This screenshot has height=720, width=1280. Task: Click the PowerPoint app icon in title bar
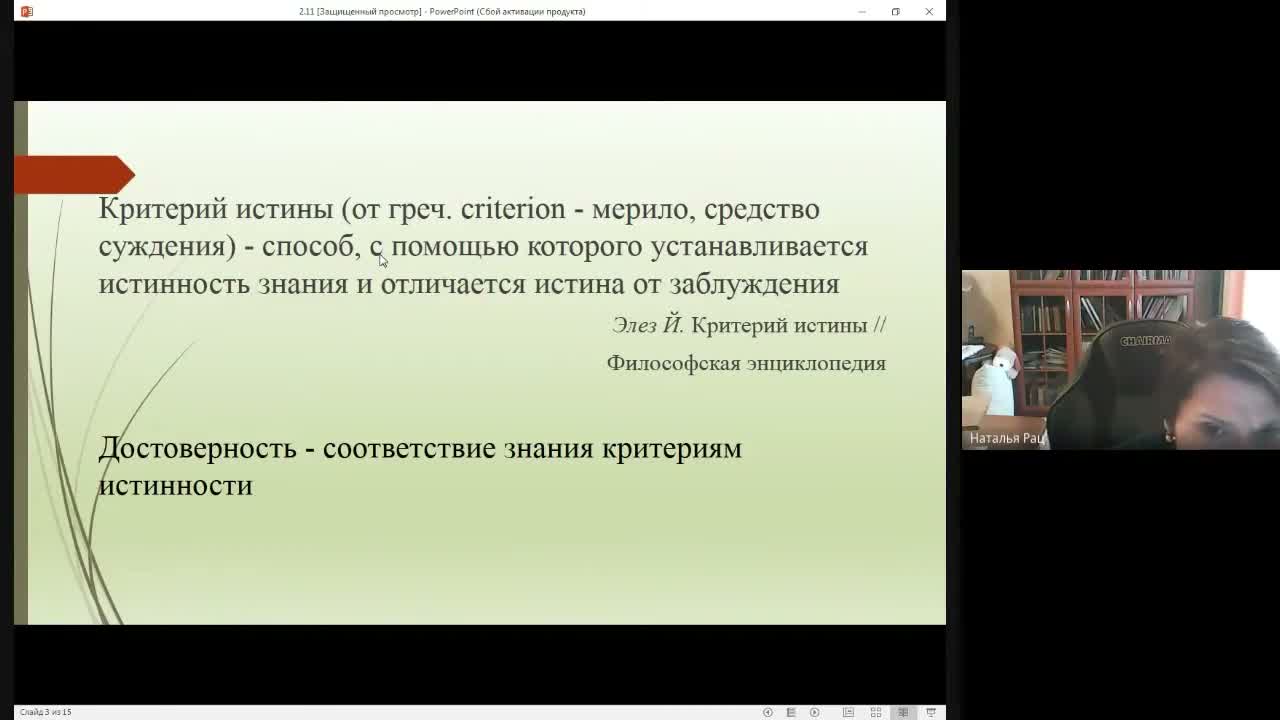[26, 11]
